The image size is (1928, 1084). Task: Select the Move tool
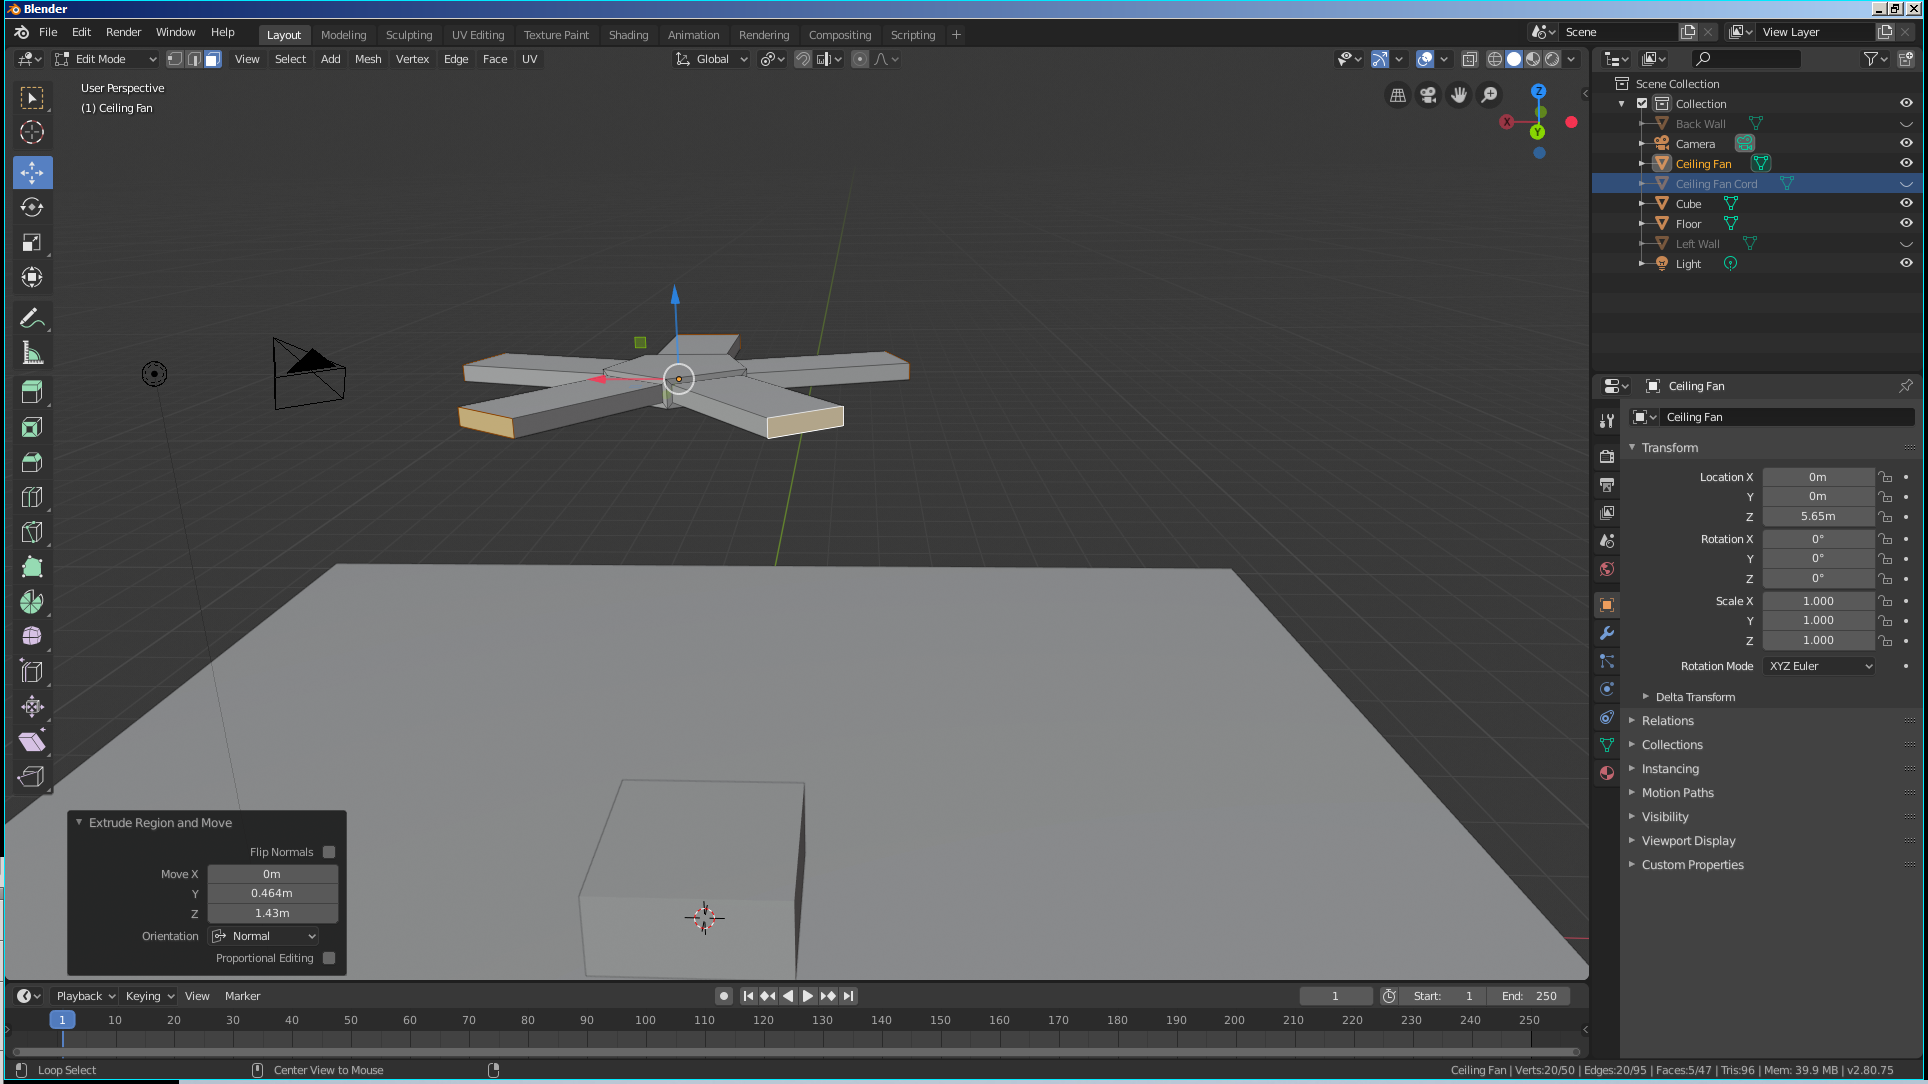(32, 172)
